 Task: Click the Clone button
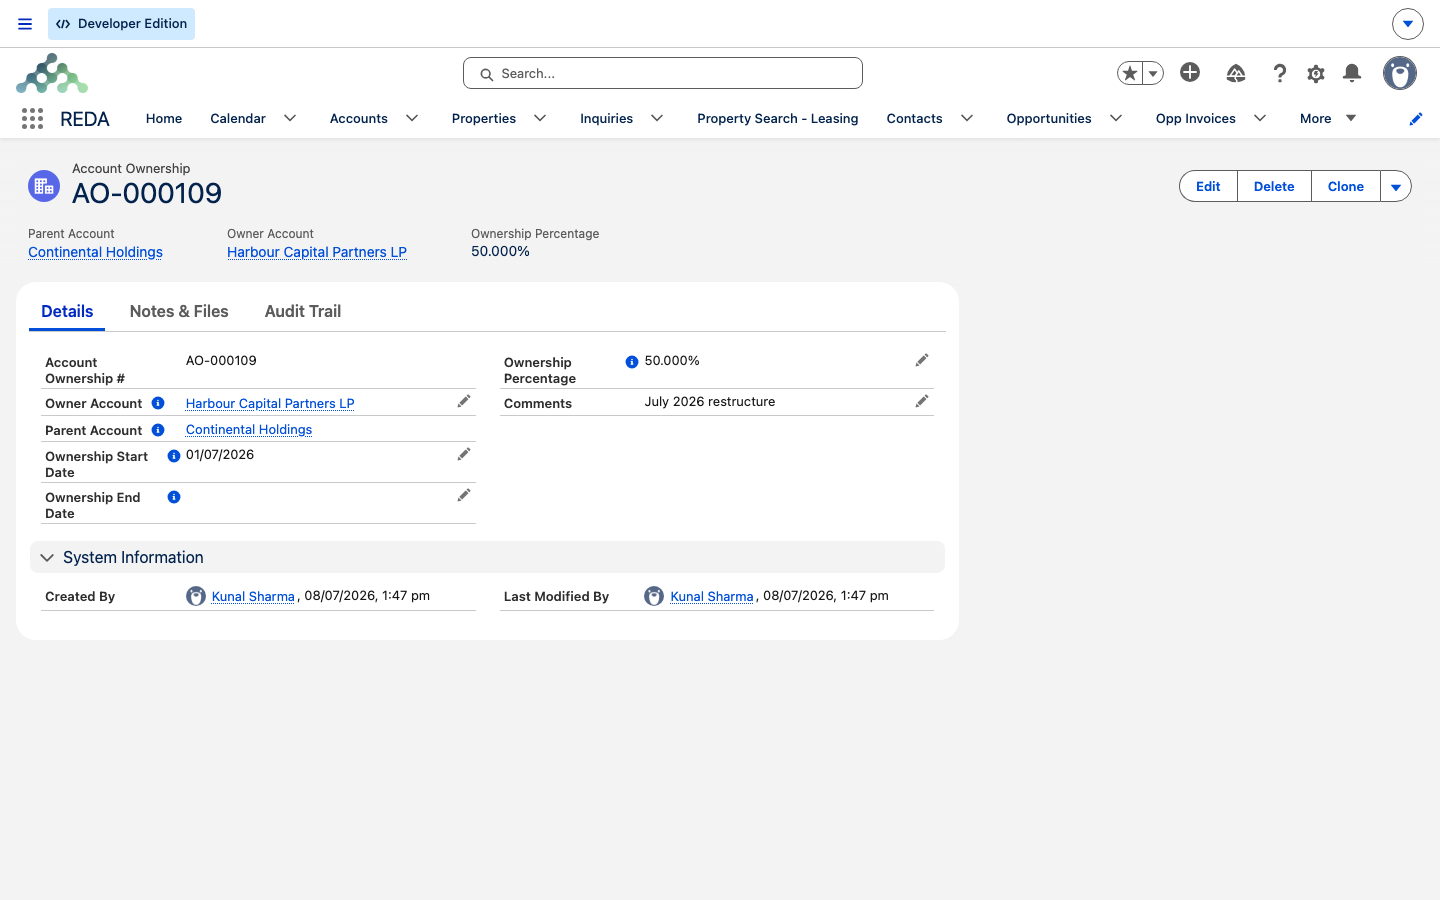(x=1346, y=186)
